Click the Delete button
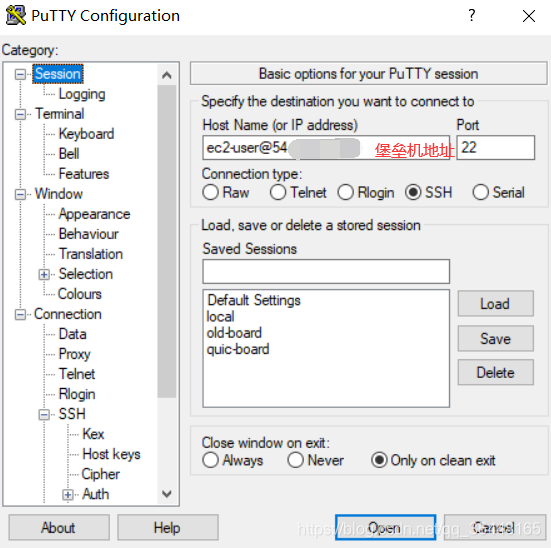This screenshot has height=548, width=551. pos(495,373)
